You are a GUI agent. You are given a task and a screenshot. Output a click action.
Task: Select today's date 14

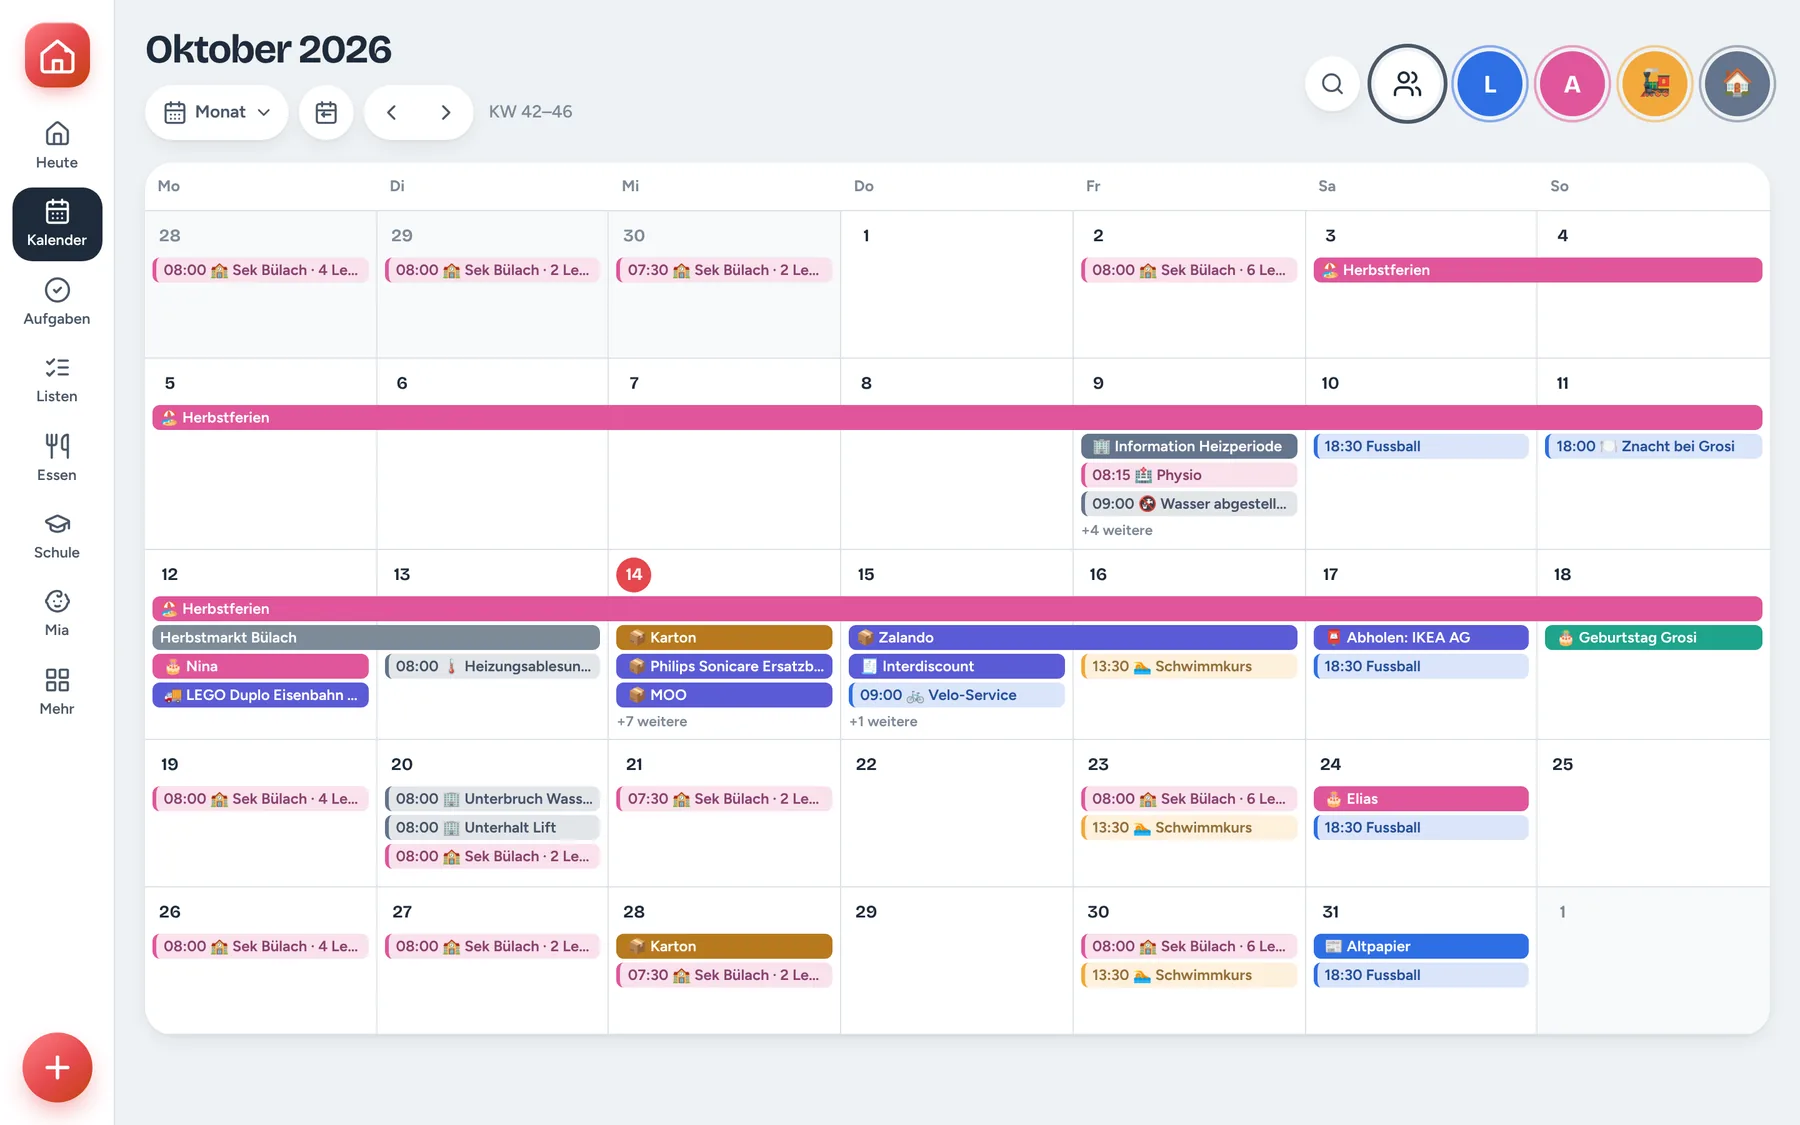tap(634, 574)
